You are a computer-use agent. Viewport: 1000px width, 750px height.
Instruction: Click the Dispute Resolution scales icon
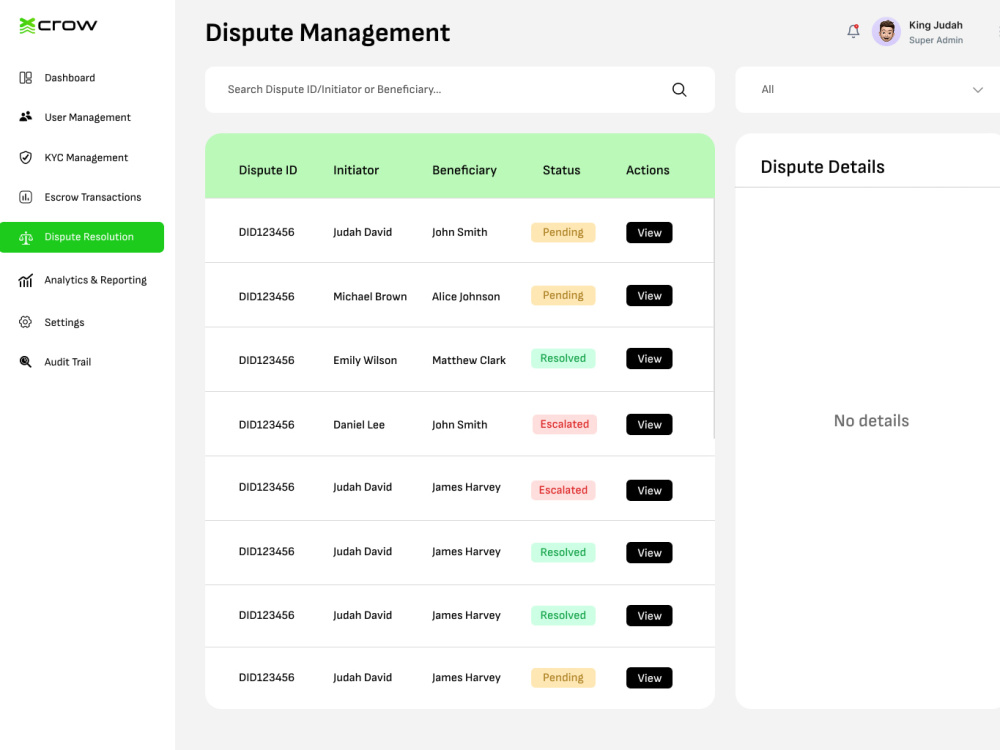(x=26, y=238)
